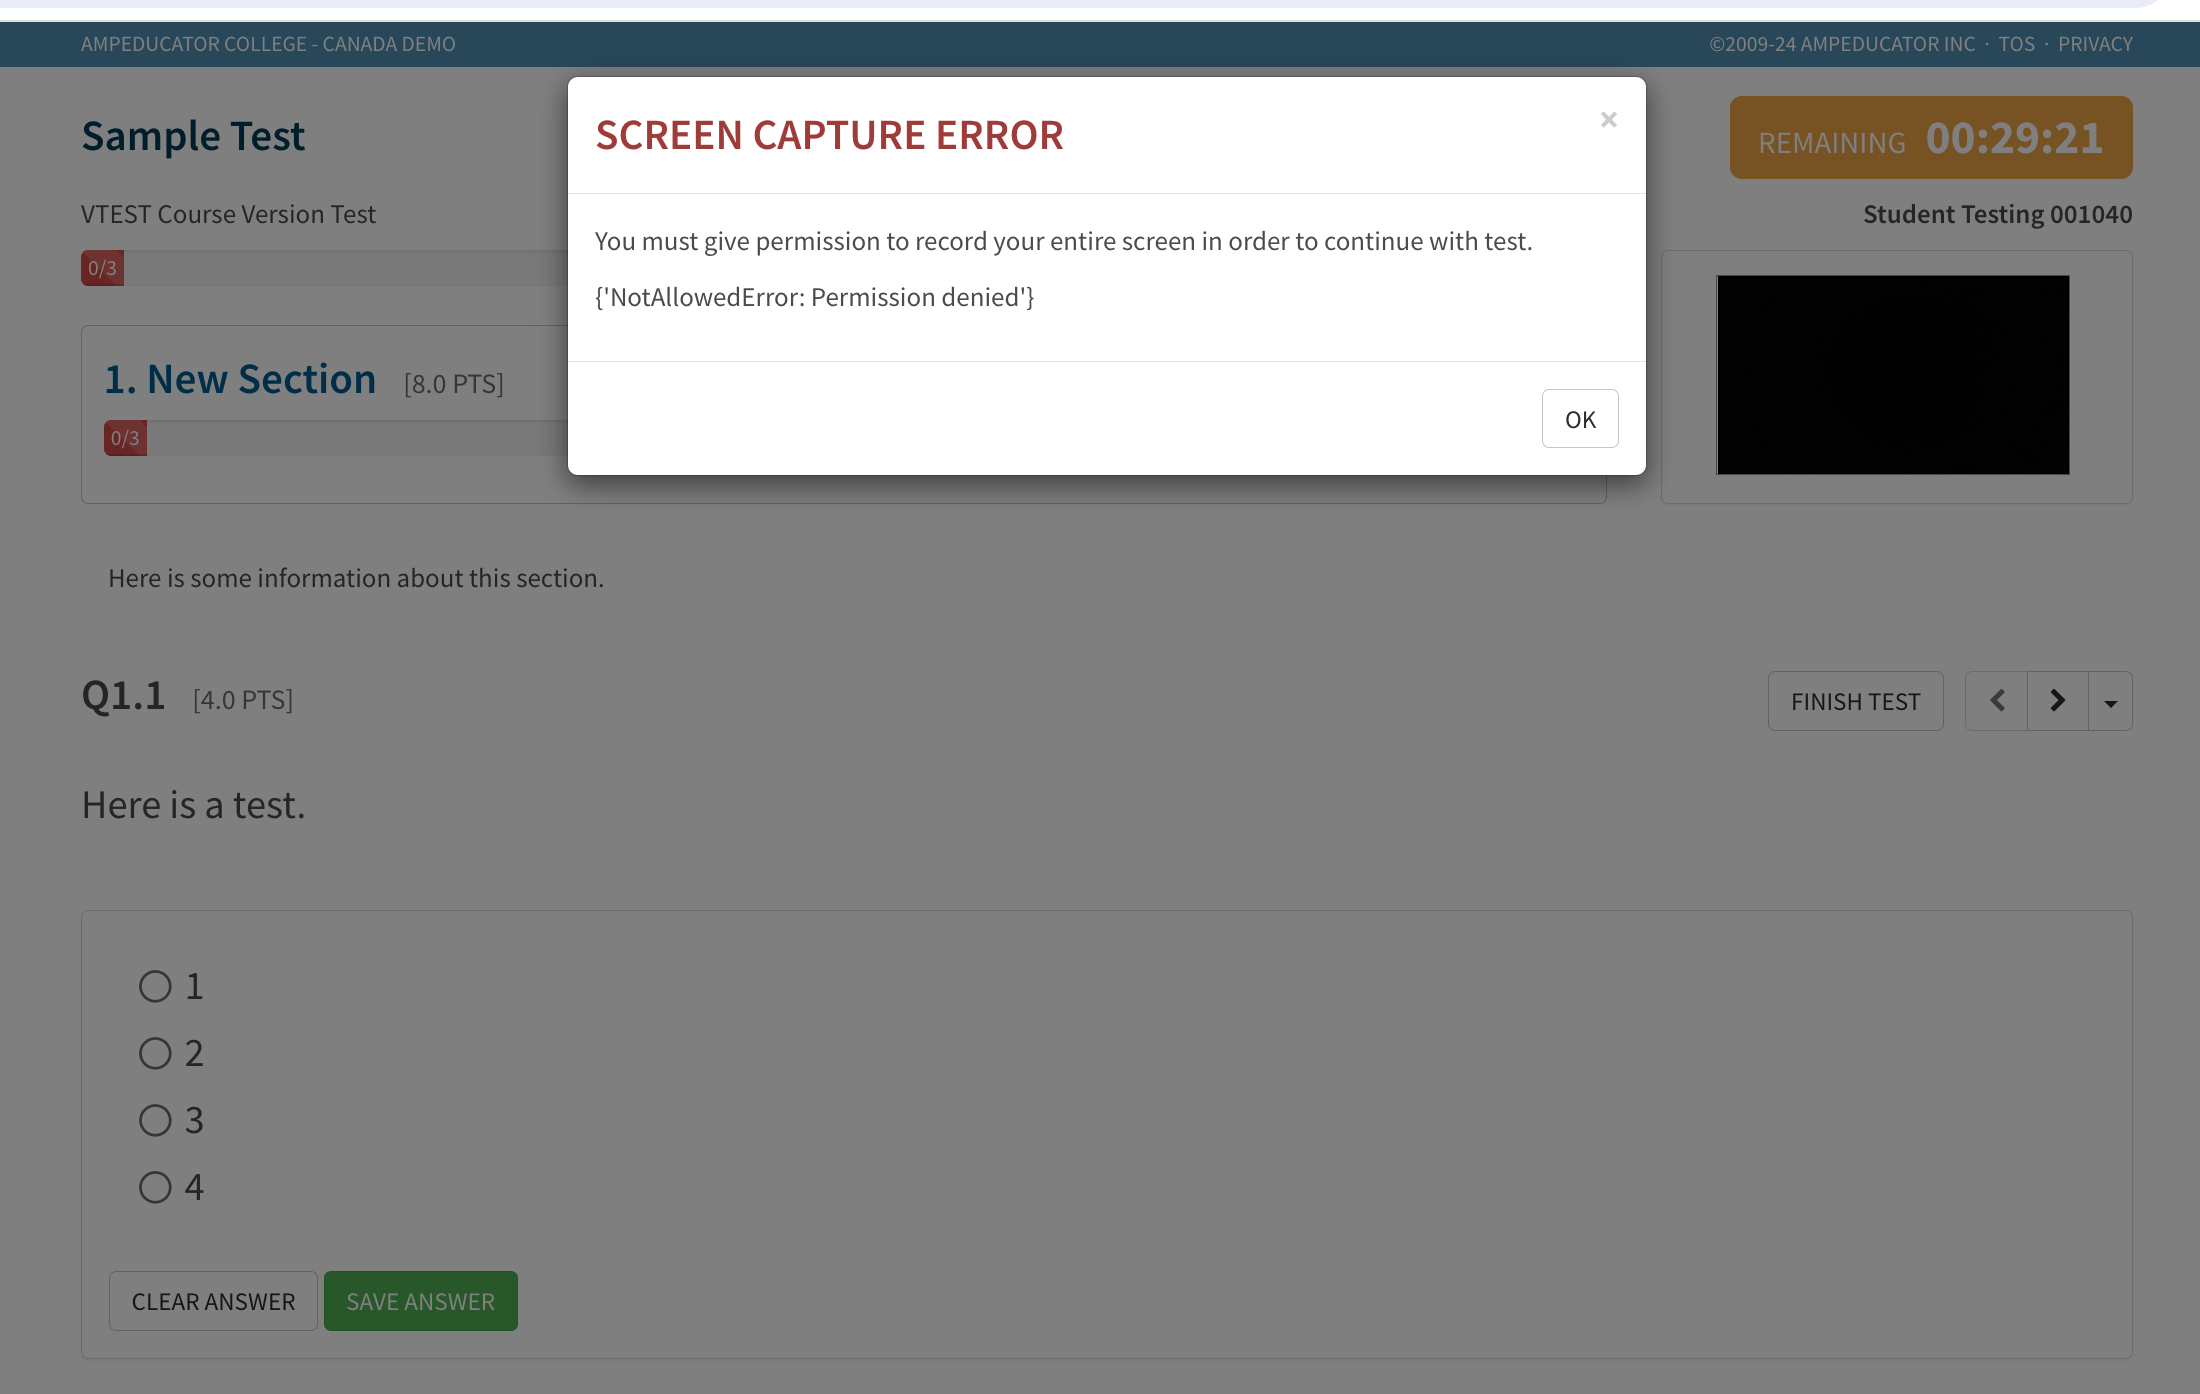Click the black webcam preview thumbnail
This screenshot has height=1394, width=2200.
pyautogui.click(x=1892, y=375)
